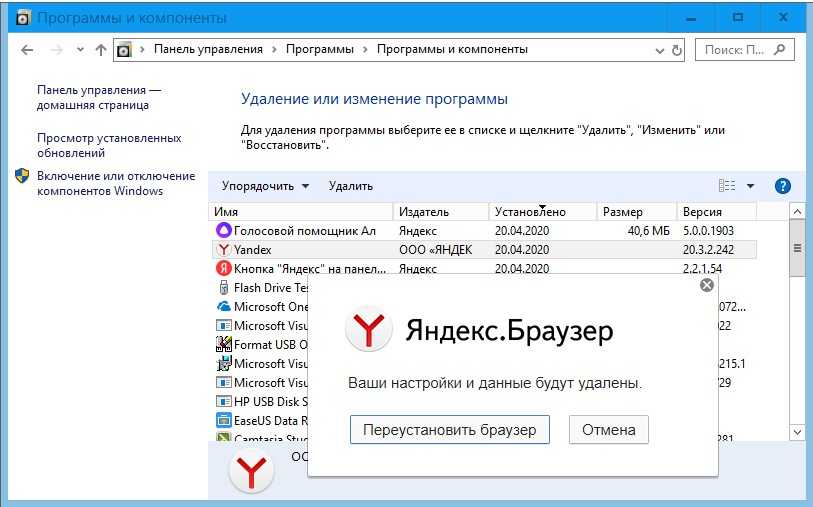Click the Back navigation arrow
The image size is (813, 507).
[x=27, y=50]
